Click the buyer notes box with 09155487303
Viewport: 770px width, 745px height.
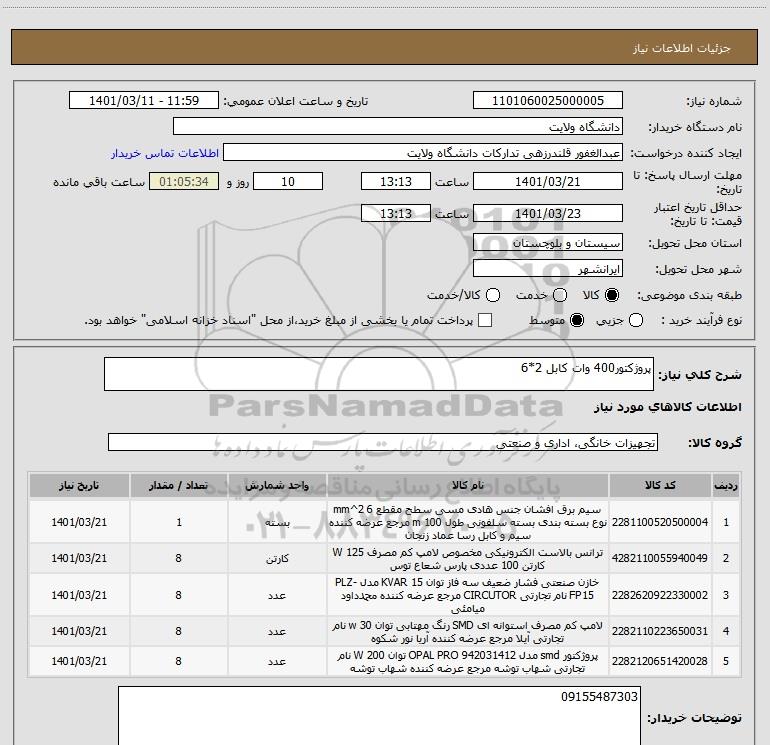380,716
